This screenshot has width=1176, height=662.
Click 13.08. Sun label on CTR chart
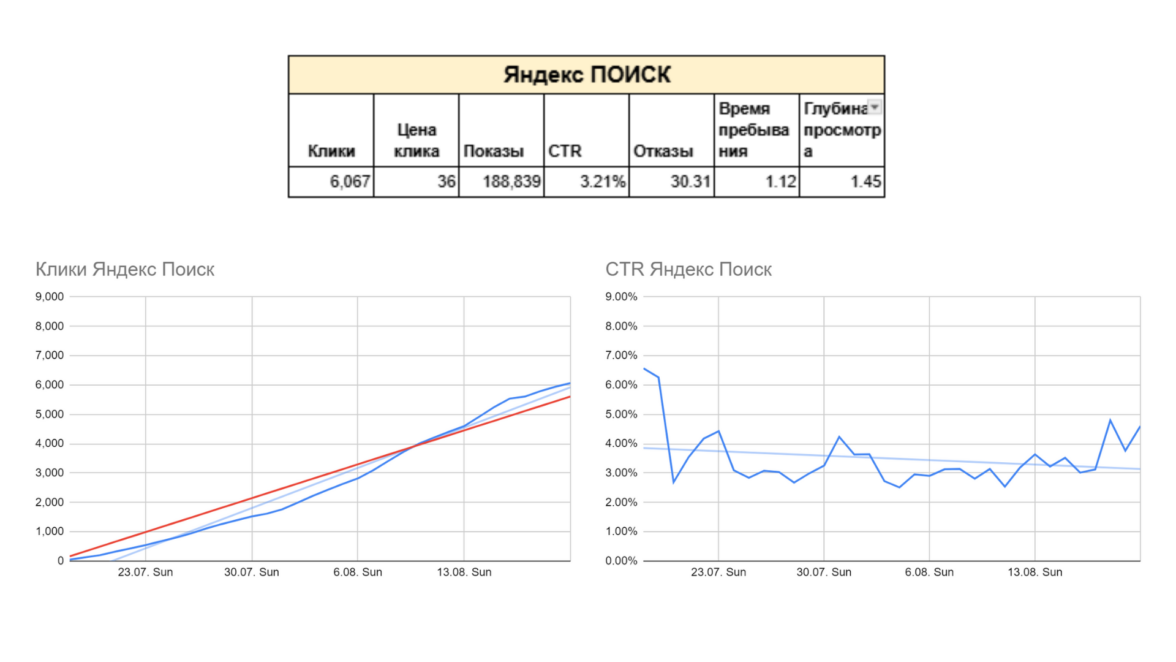(1035, 572)
